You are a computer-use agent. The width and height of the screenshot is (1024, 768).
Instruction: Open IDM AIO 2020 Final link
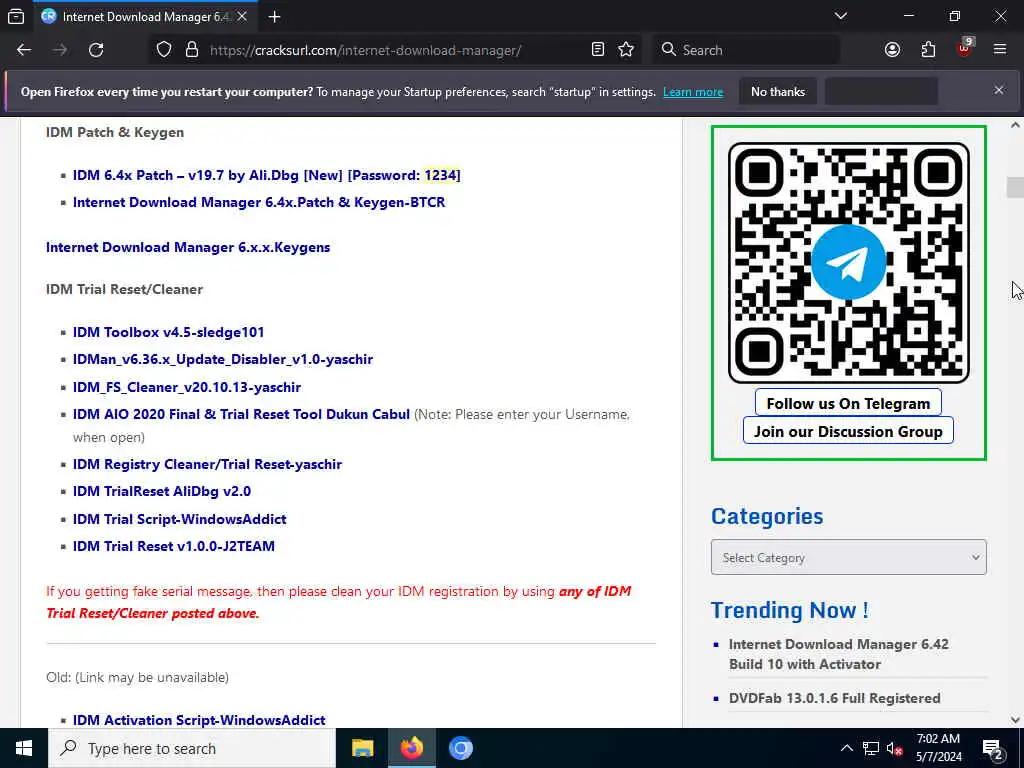click(x=241, y=414)
